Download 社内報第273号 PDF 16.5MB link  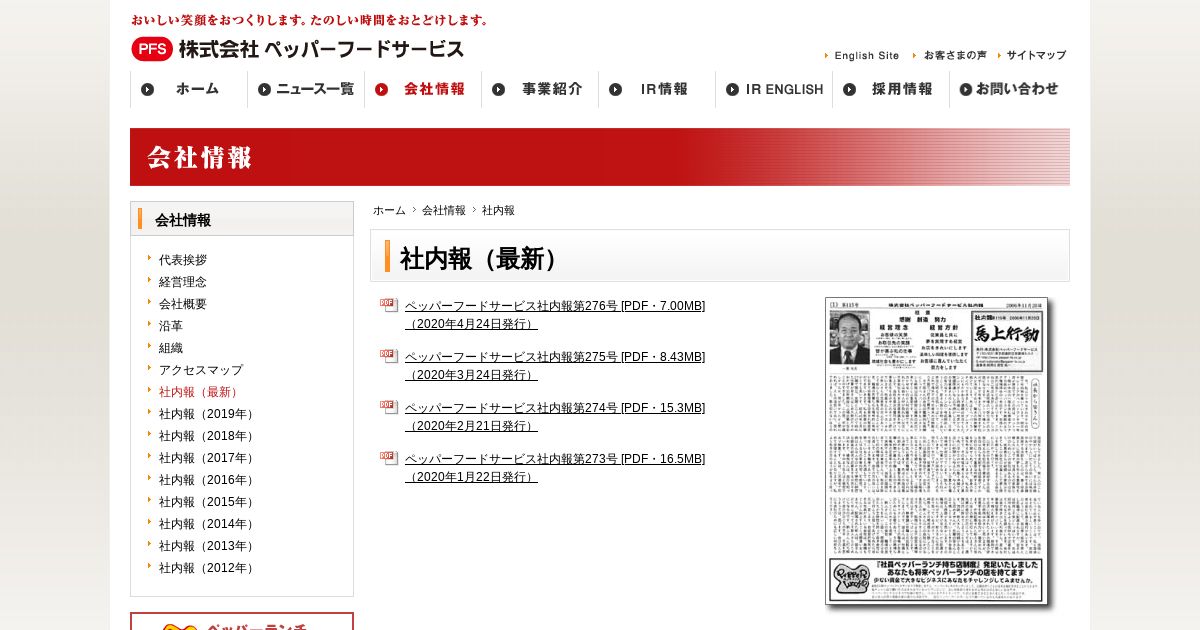(555, 468)
